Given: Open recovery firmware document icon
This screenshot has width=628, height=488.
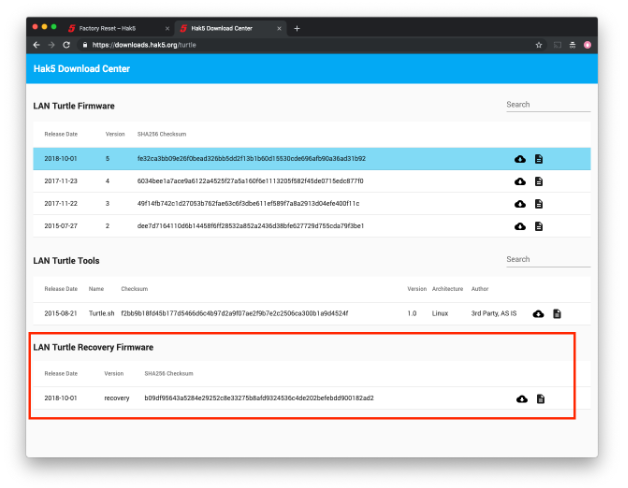Looking at the screenshot, I should (x=540, y=399).
